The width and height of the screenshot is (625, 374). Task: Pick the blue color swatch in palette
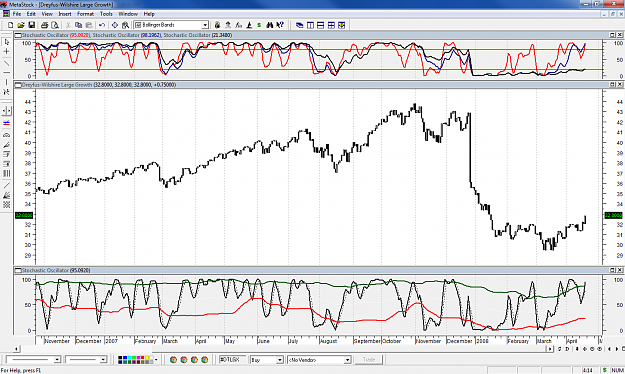125,358
